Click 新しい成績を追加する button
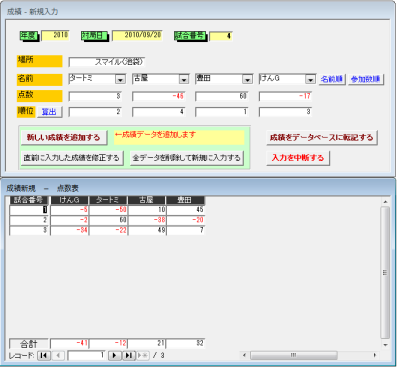 coord(64,137)
